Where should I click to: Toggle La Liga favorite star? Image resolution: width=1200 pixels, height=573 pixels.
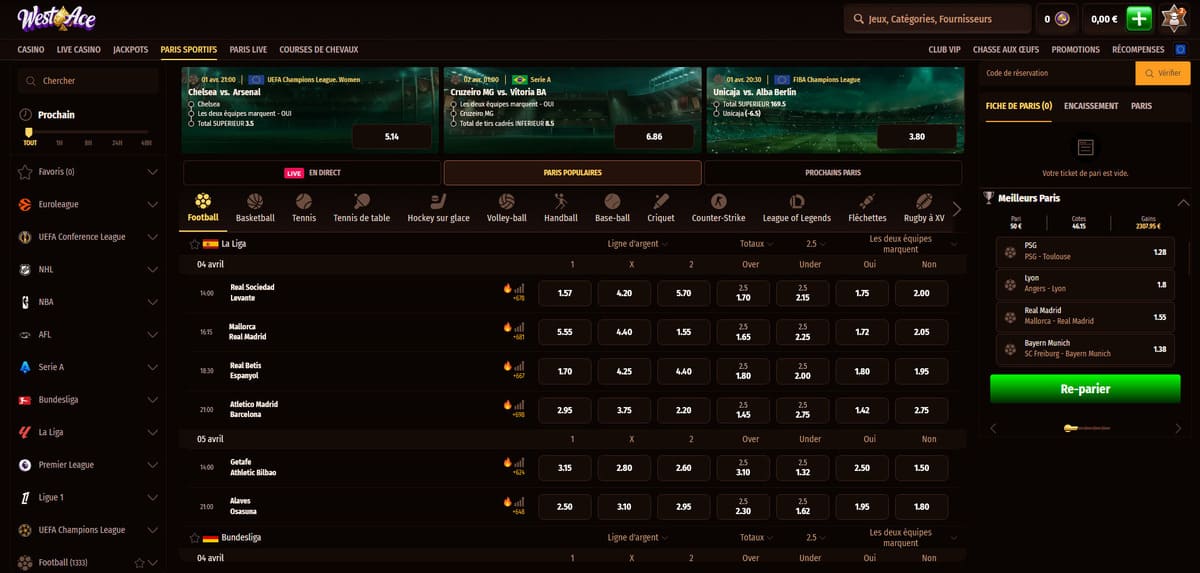pos(195,244)
